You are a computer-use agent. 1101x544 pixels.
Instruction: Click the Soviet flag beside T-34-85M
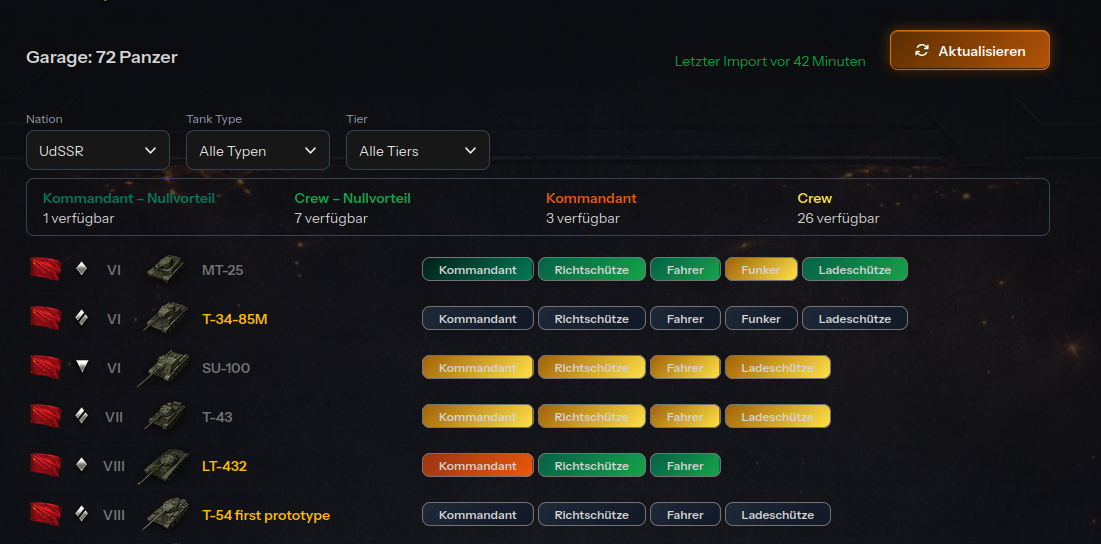[x=46, y=319]
